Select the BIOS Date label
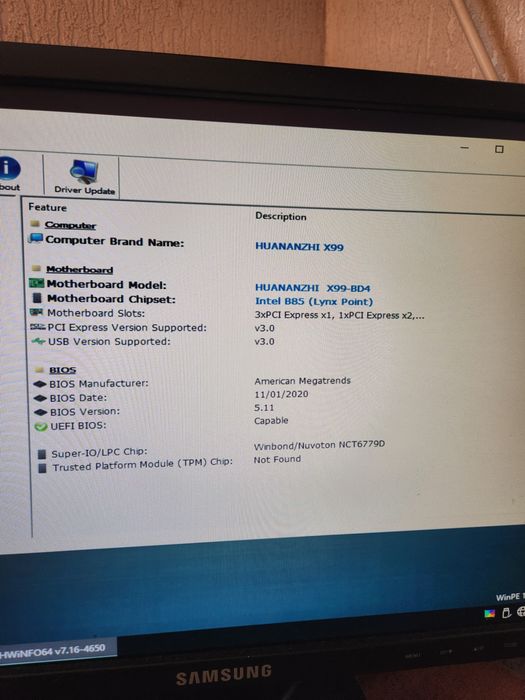 pyautogui.click(x=79, y=398)
